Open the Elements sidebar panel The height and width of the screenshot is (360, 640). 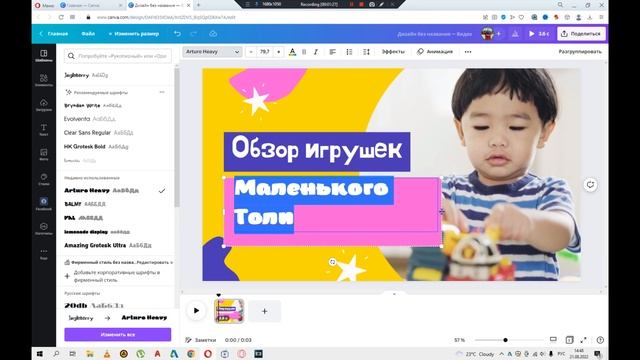point(44,80)
